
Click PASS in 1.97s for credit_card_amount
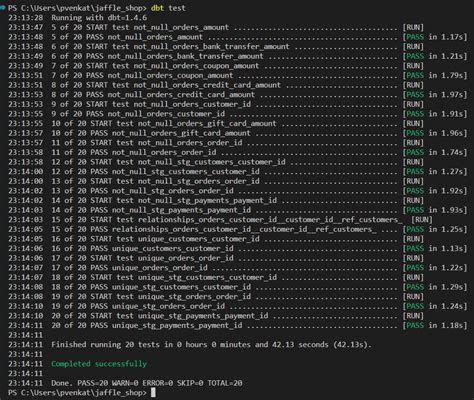435,95
